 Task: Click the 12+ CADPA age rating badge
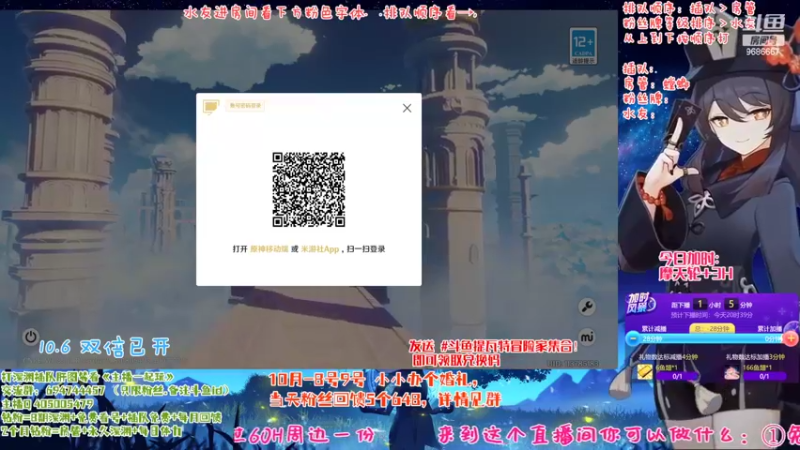[x=583, y=46]
